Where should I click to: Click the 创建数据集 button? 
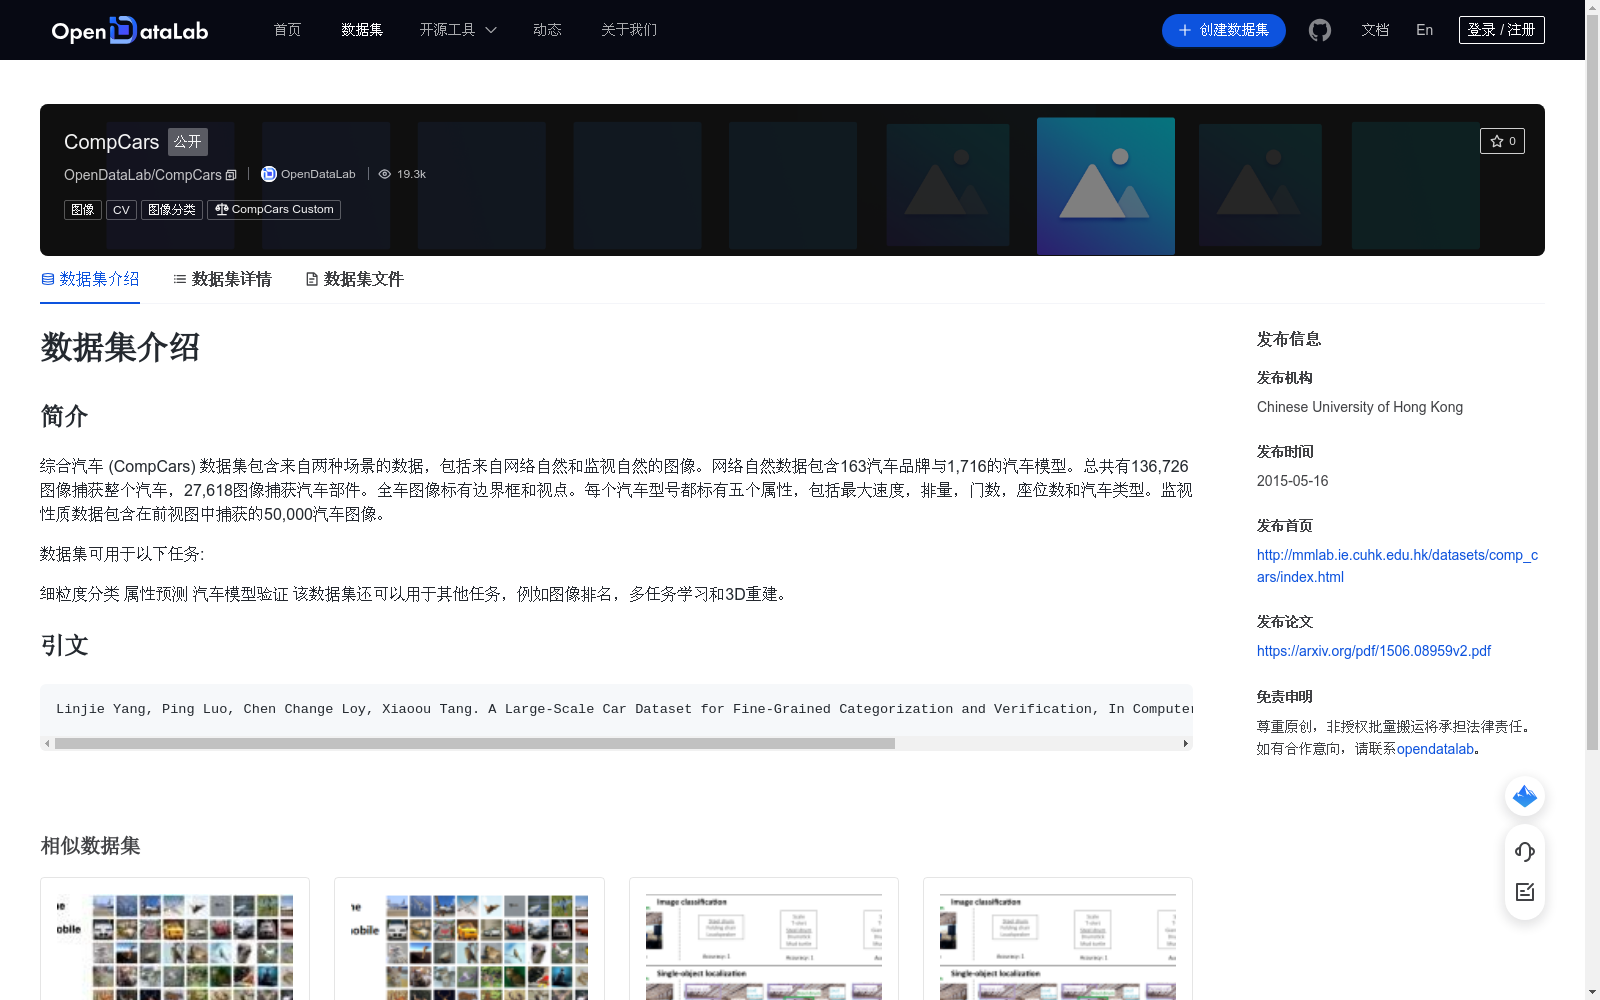tap(1223, 30)
